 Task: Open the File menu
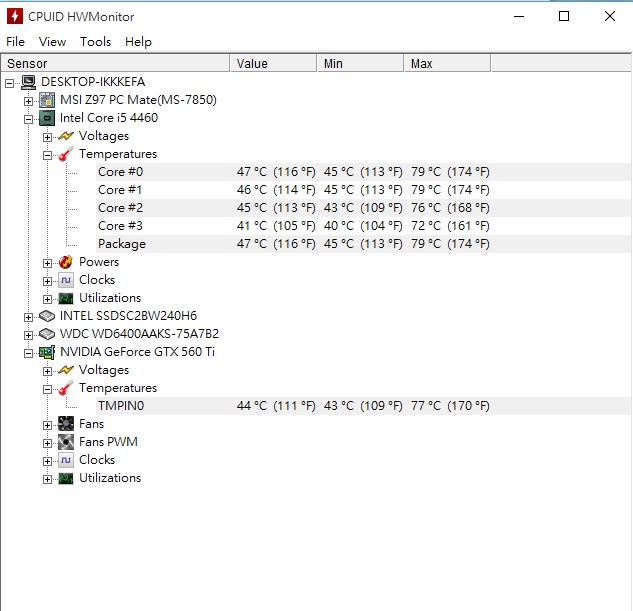tap(15, 42)
